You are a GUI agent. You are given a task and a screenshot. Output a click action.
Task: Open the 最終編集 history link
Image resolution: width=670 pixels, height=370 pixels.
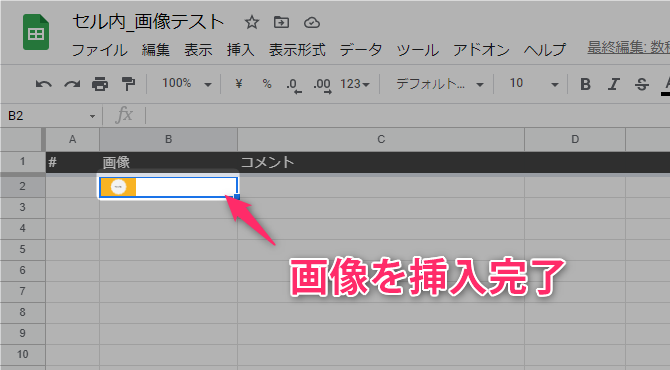(x=629, y=47)
